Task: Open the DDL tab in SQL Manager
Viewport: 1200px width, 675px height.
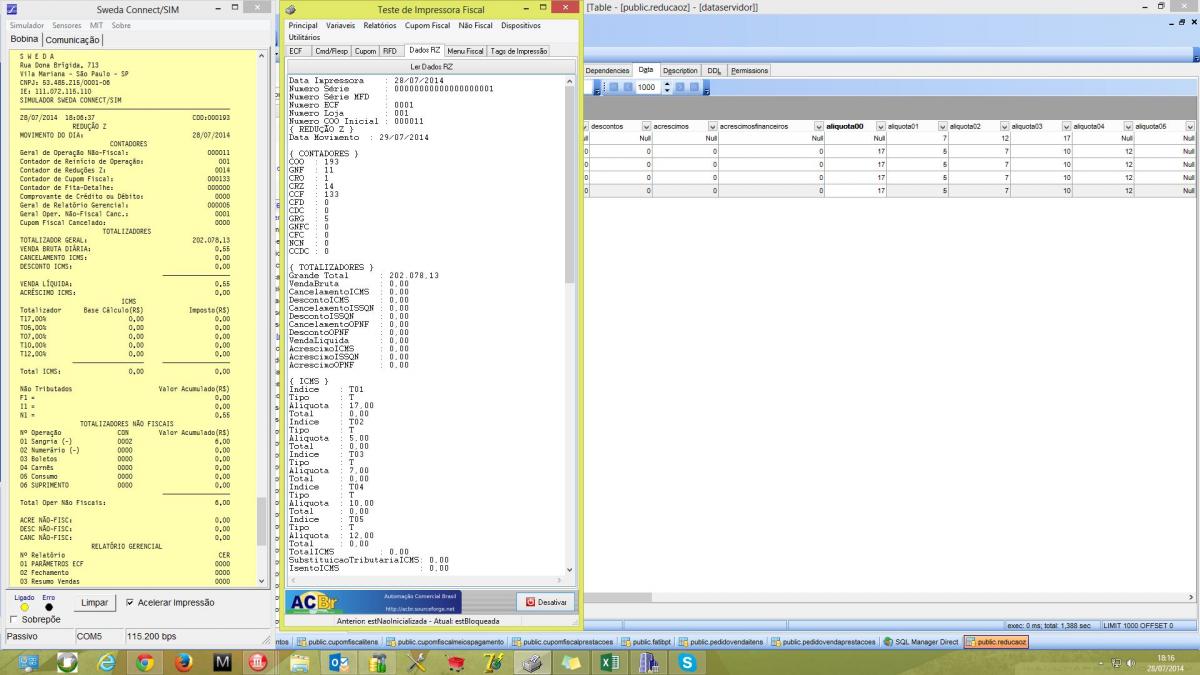Action: 714,71
